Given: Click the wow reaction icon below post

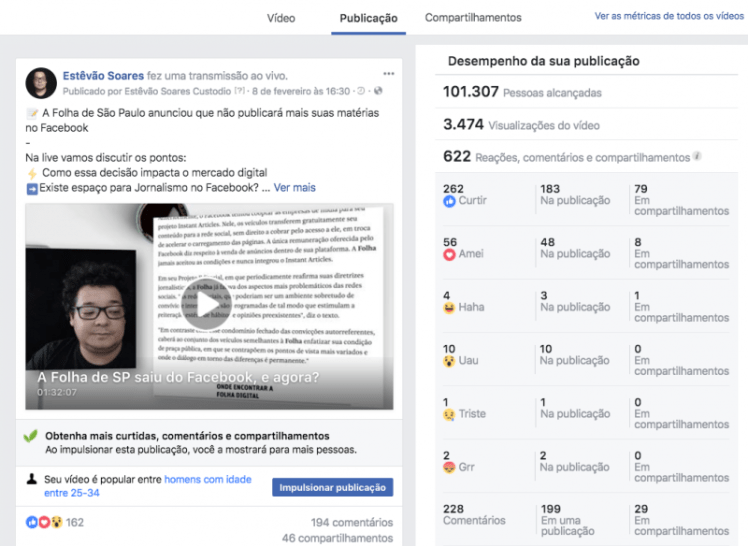Looking at the screenshot, I should click(56, 522).
